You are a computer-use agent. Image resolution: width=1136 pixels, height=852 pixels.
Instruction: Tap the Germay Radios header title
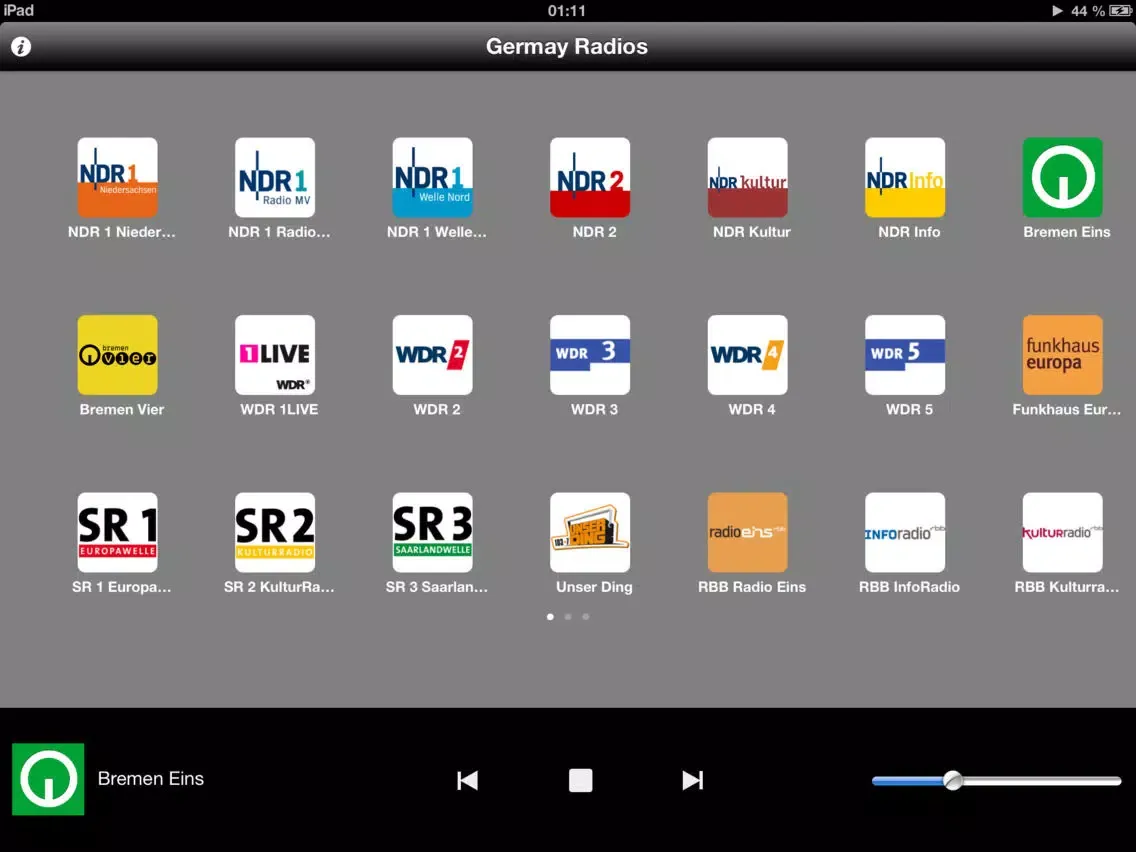pos(567,46)
